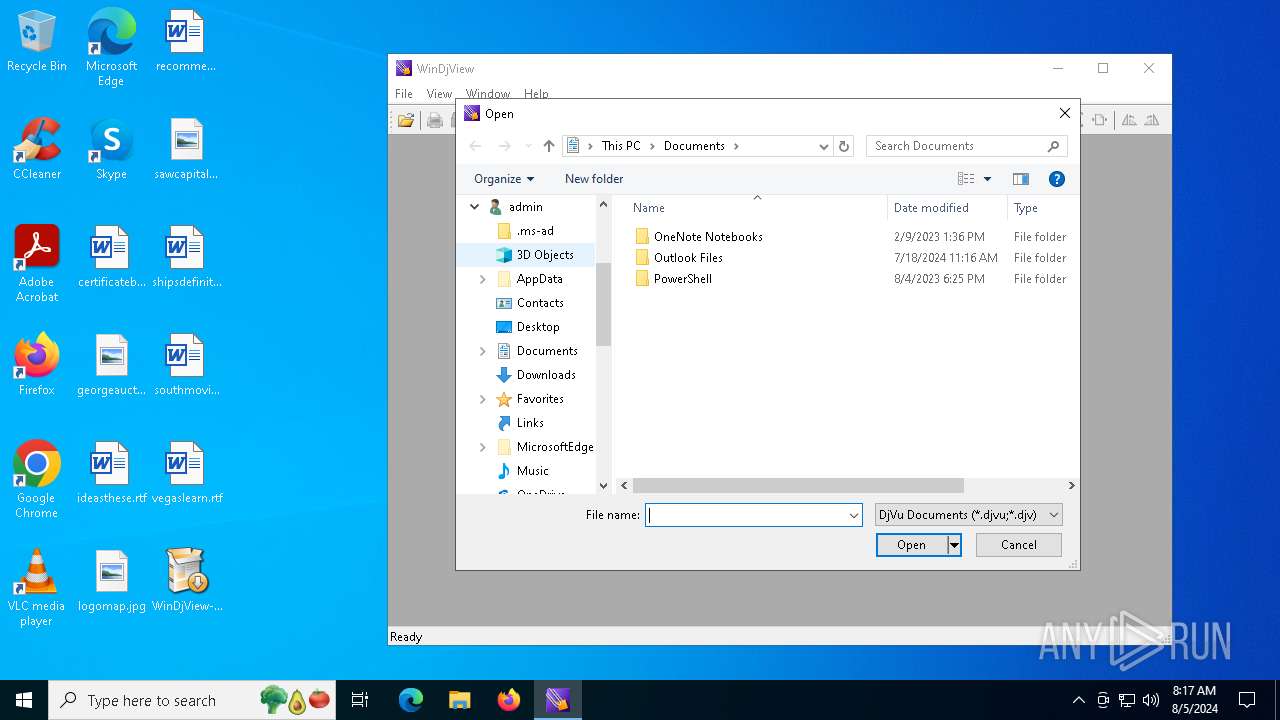Click the New folder button
The height and width of the screenshot is (720, 1280).
[594, 179]
